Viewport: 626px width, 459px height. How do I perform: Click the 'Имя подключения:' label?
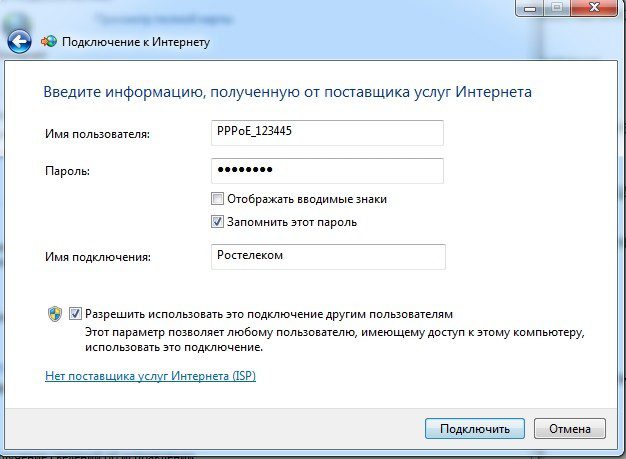point(98,257)
